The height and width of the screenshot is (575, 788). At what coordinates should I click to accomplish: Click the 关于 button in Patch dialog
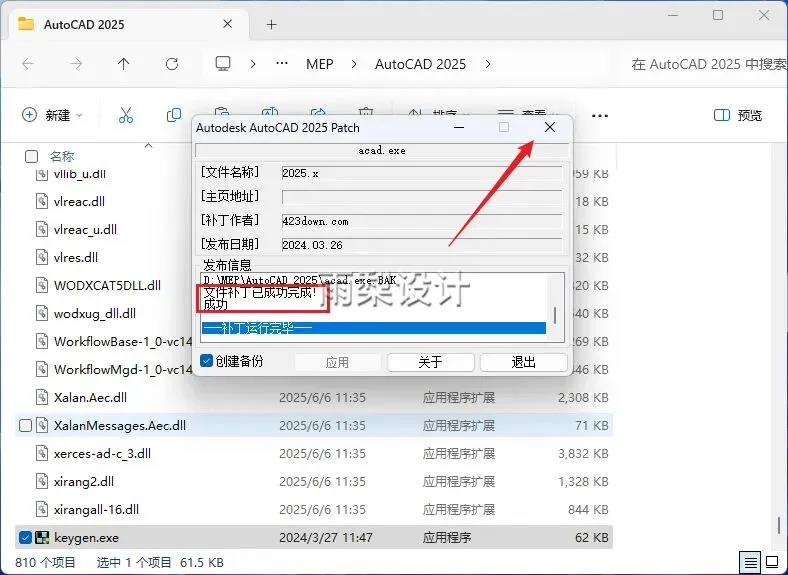pyautogui.click(x=430, y=362)
